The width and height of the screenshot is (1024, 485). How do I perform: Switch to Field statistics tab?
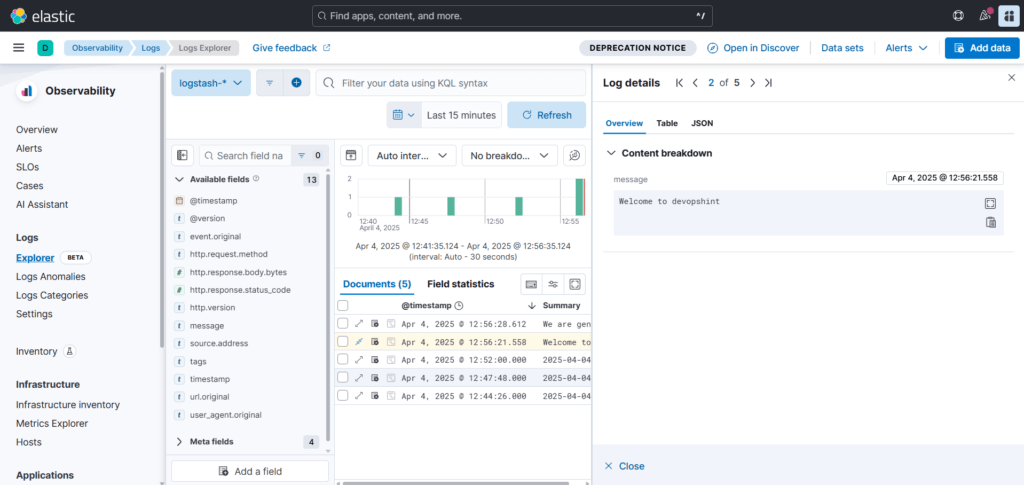point(460,284)
